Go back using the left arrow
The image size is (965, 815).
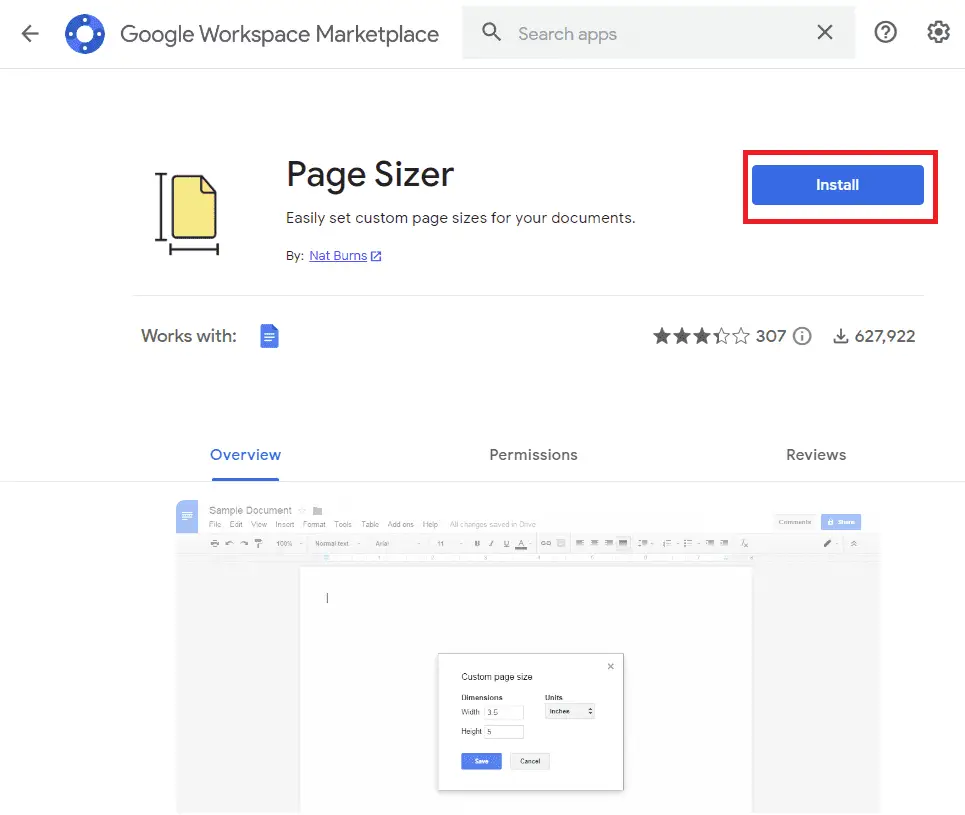(30, 33)
